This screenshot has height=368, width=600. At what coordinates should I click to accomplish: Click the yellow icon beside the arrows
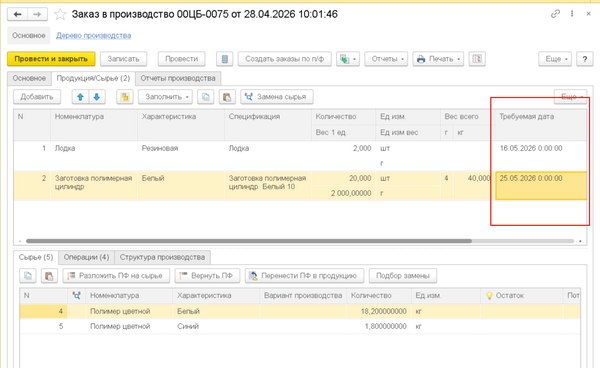point(125,97)
